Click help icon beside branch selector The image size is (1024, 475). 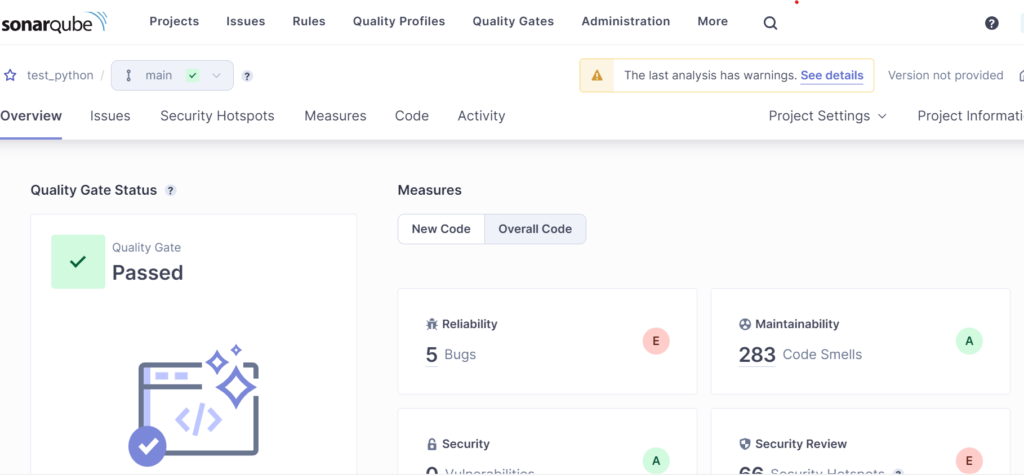tap(247, 76)
